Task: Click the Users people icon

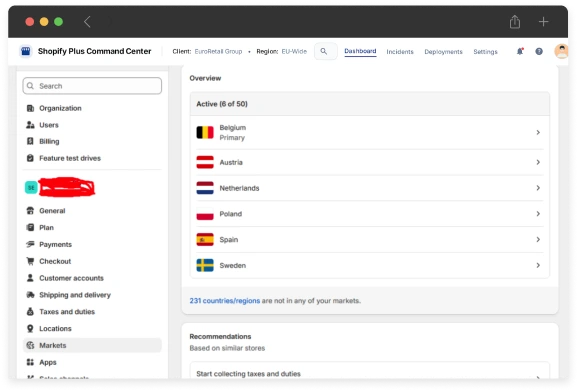Action: [30, 125]
